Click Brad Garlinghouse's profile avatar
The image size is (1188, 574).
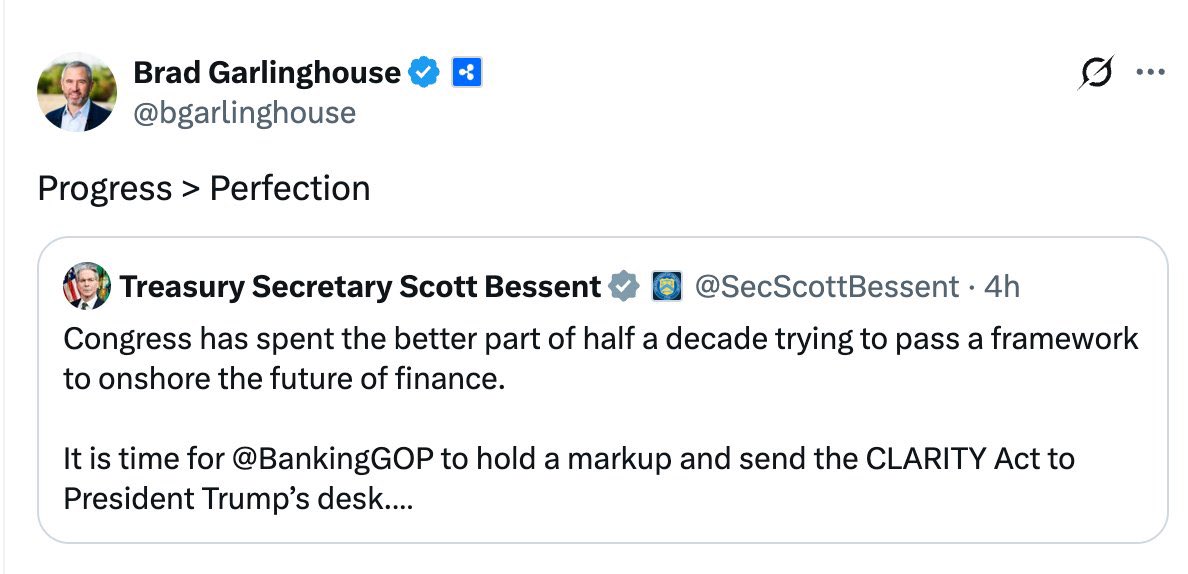(76, 93)
